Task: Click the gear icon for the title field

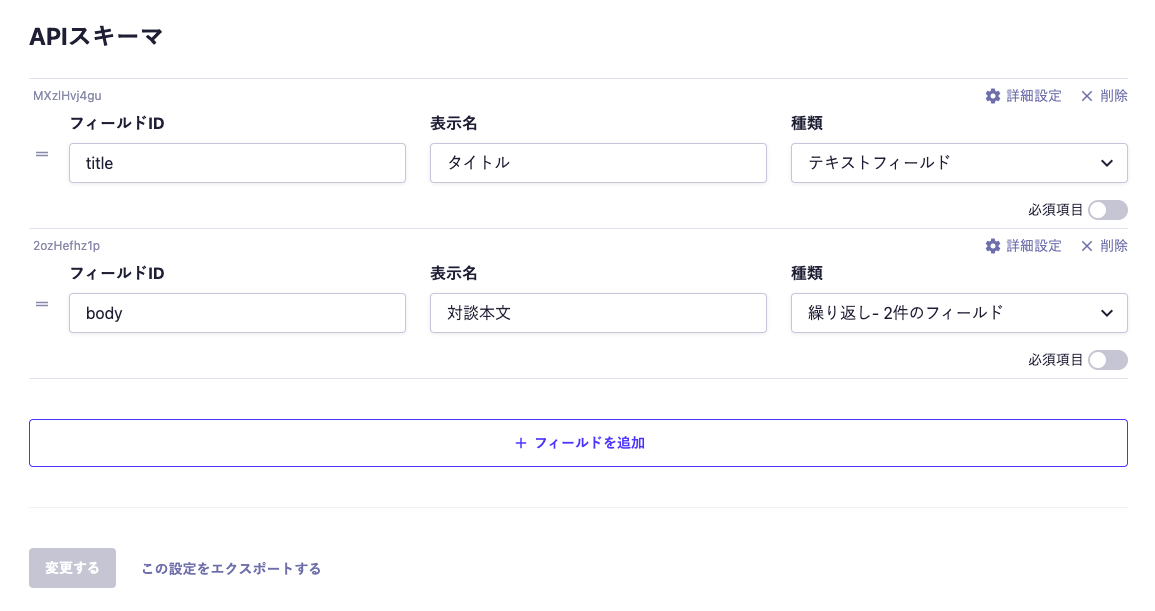Action: coord(993,96)
